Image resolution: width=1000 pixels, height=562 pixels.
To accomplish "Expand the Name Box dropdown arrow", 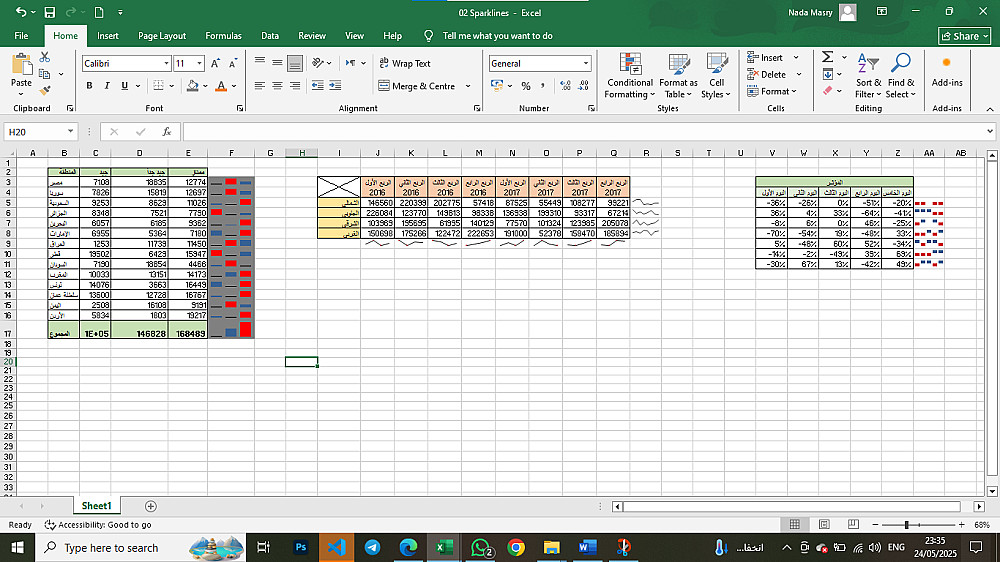I will (70, 131).
